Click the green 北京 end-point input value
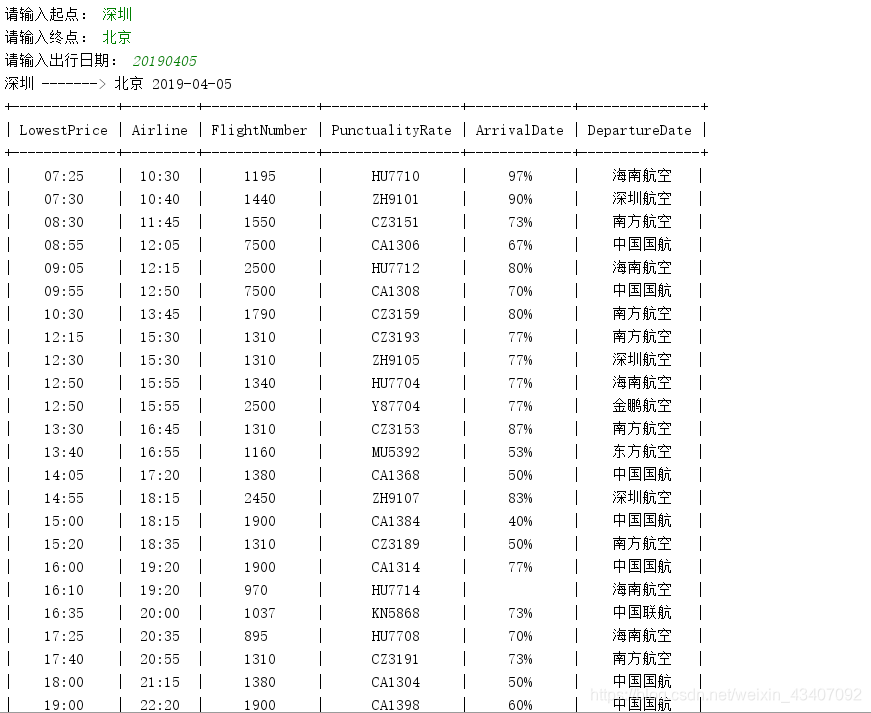 [117, 37]
